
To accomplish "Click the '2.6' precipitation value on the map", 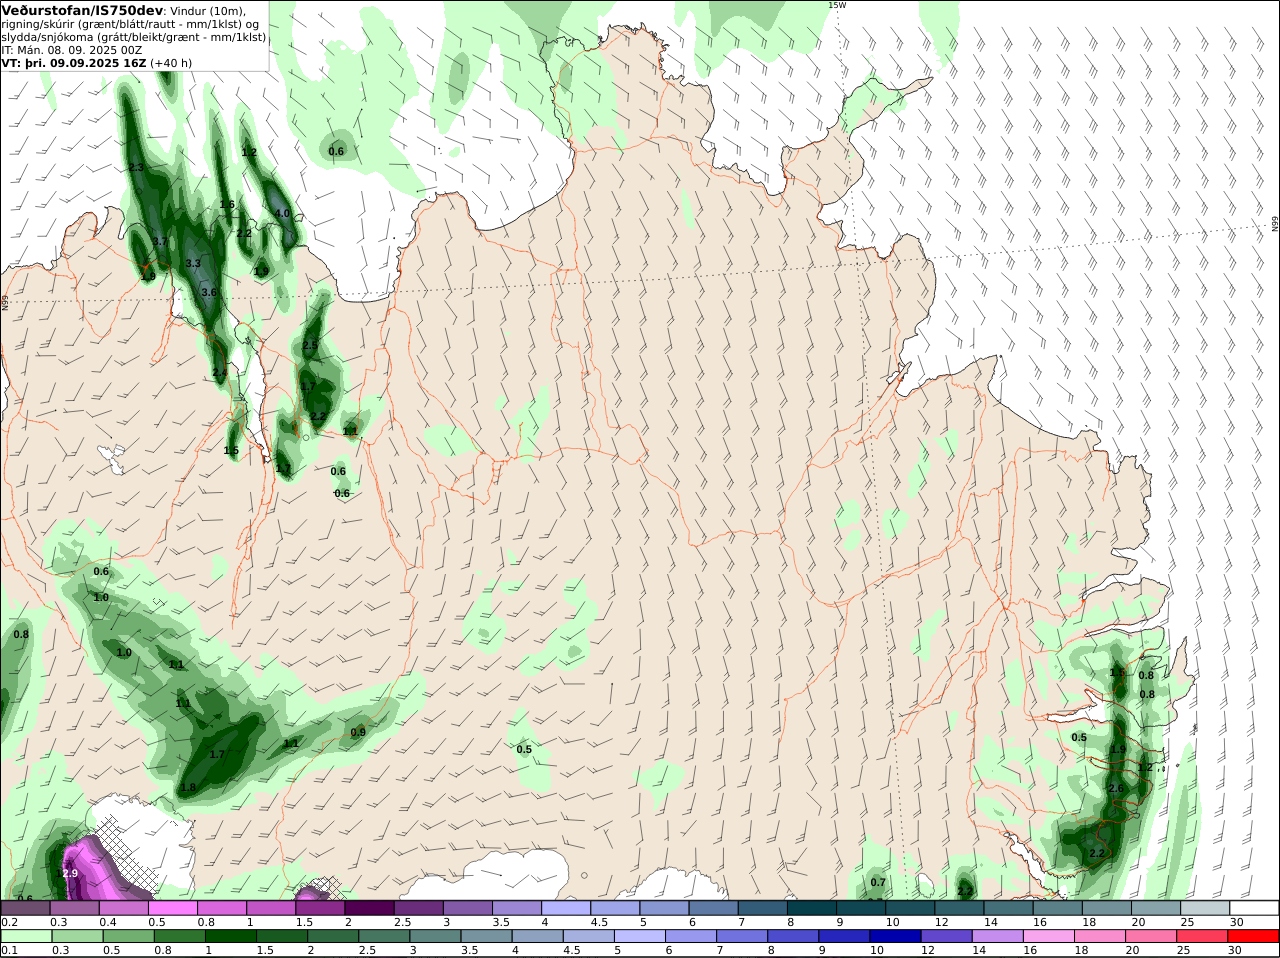I will tap(1116, 788).
